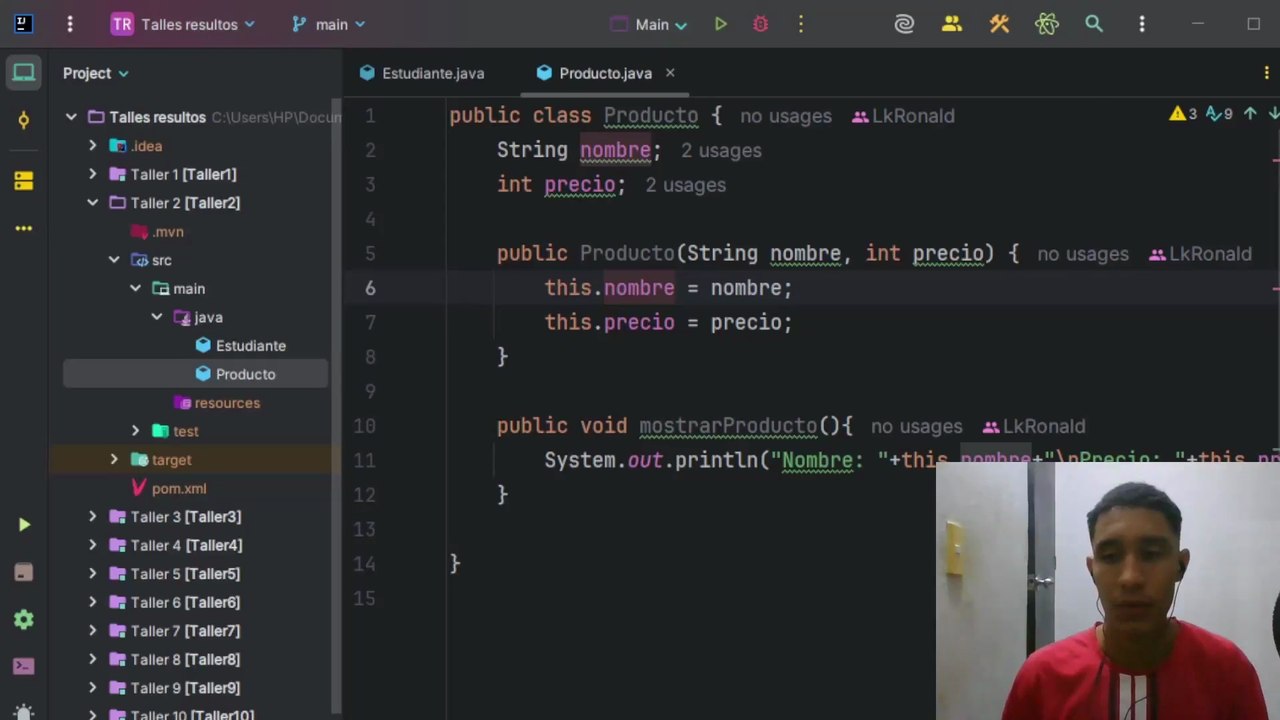This screenshot has width=1280, height=720.
Task: Select Taller 9 [Taller9] module
Action: coord(174,688)
